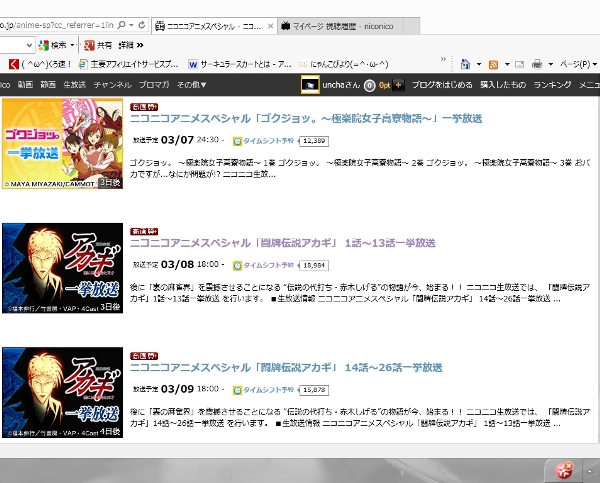
Task: Click badge above ゴクジョッ。 title
Action: [144, 107]
